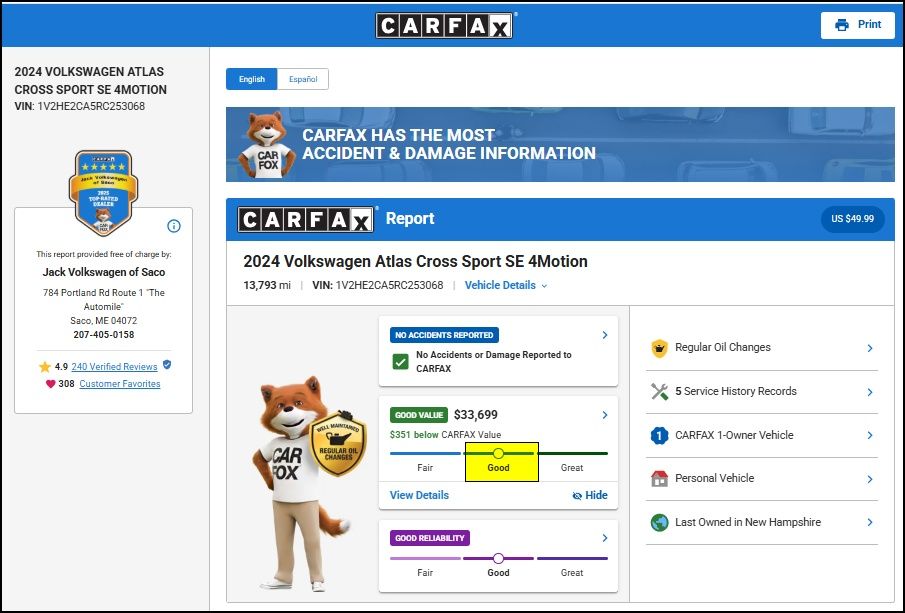Click NO ACCIDENTS REPORTED badge
This screenshot has width=905, height=613.
444,335
